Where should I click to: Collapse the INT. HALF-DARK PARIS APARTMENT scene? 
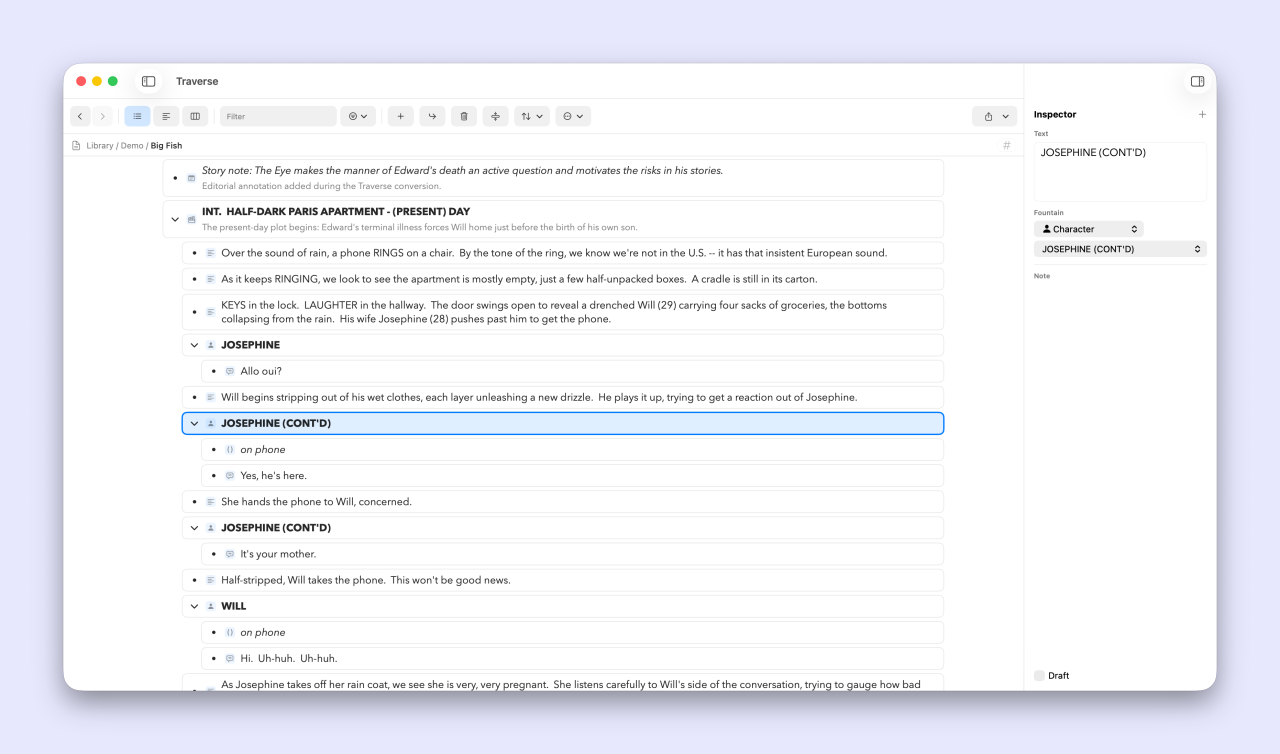pyautogui.click(x=175, y=219)
